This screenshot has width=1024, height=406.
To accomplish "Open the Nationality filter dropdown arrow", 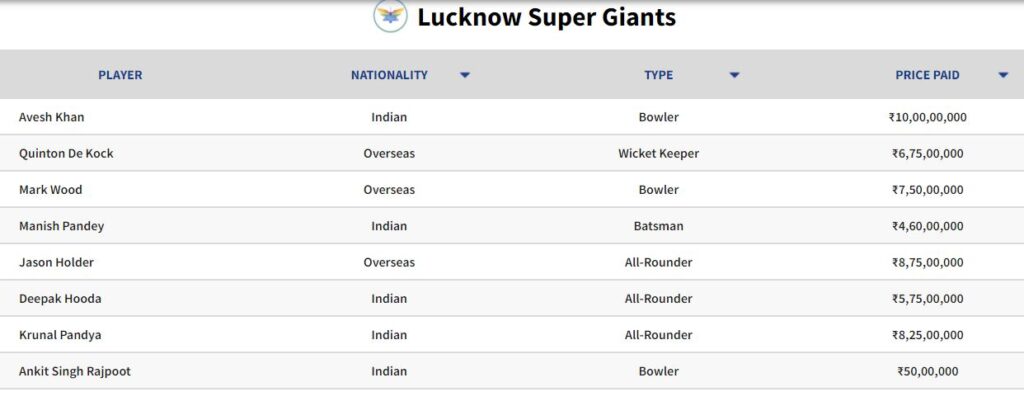I will coord(465,75).
